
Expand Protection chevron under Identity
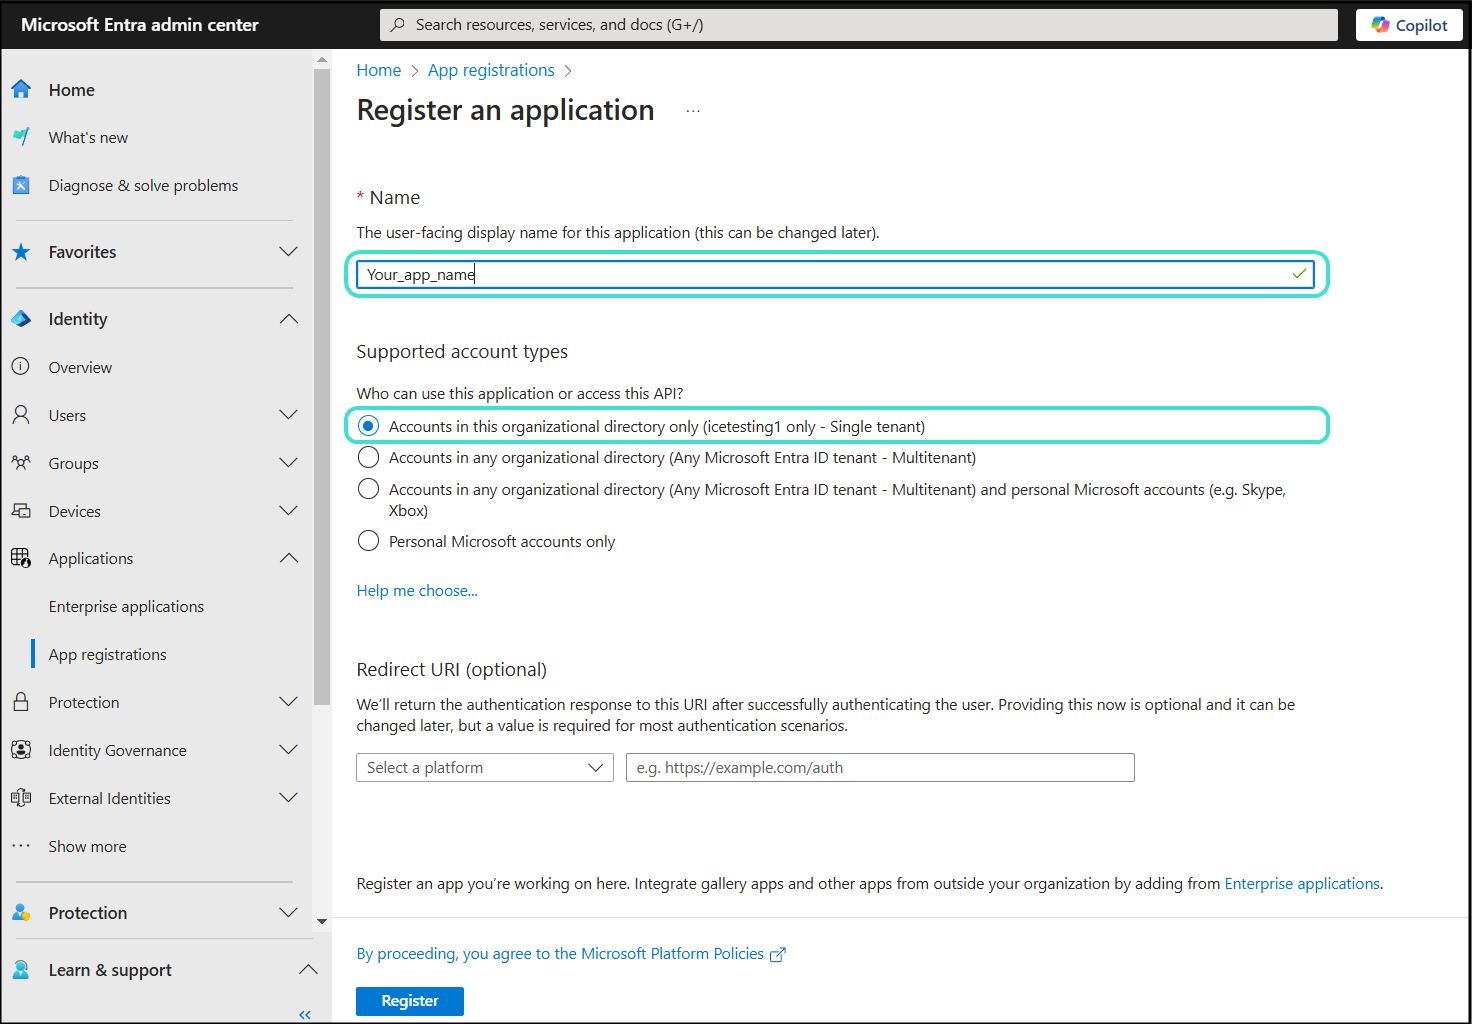pyautogui.click(x=288, y=701)
